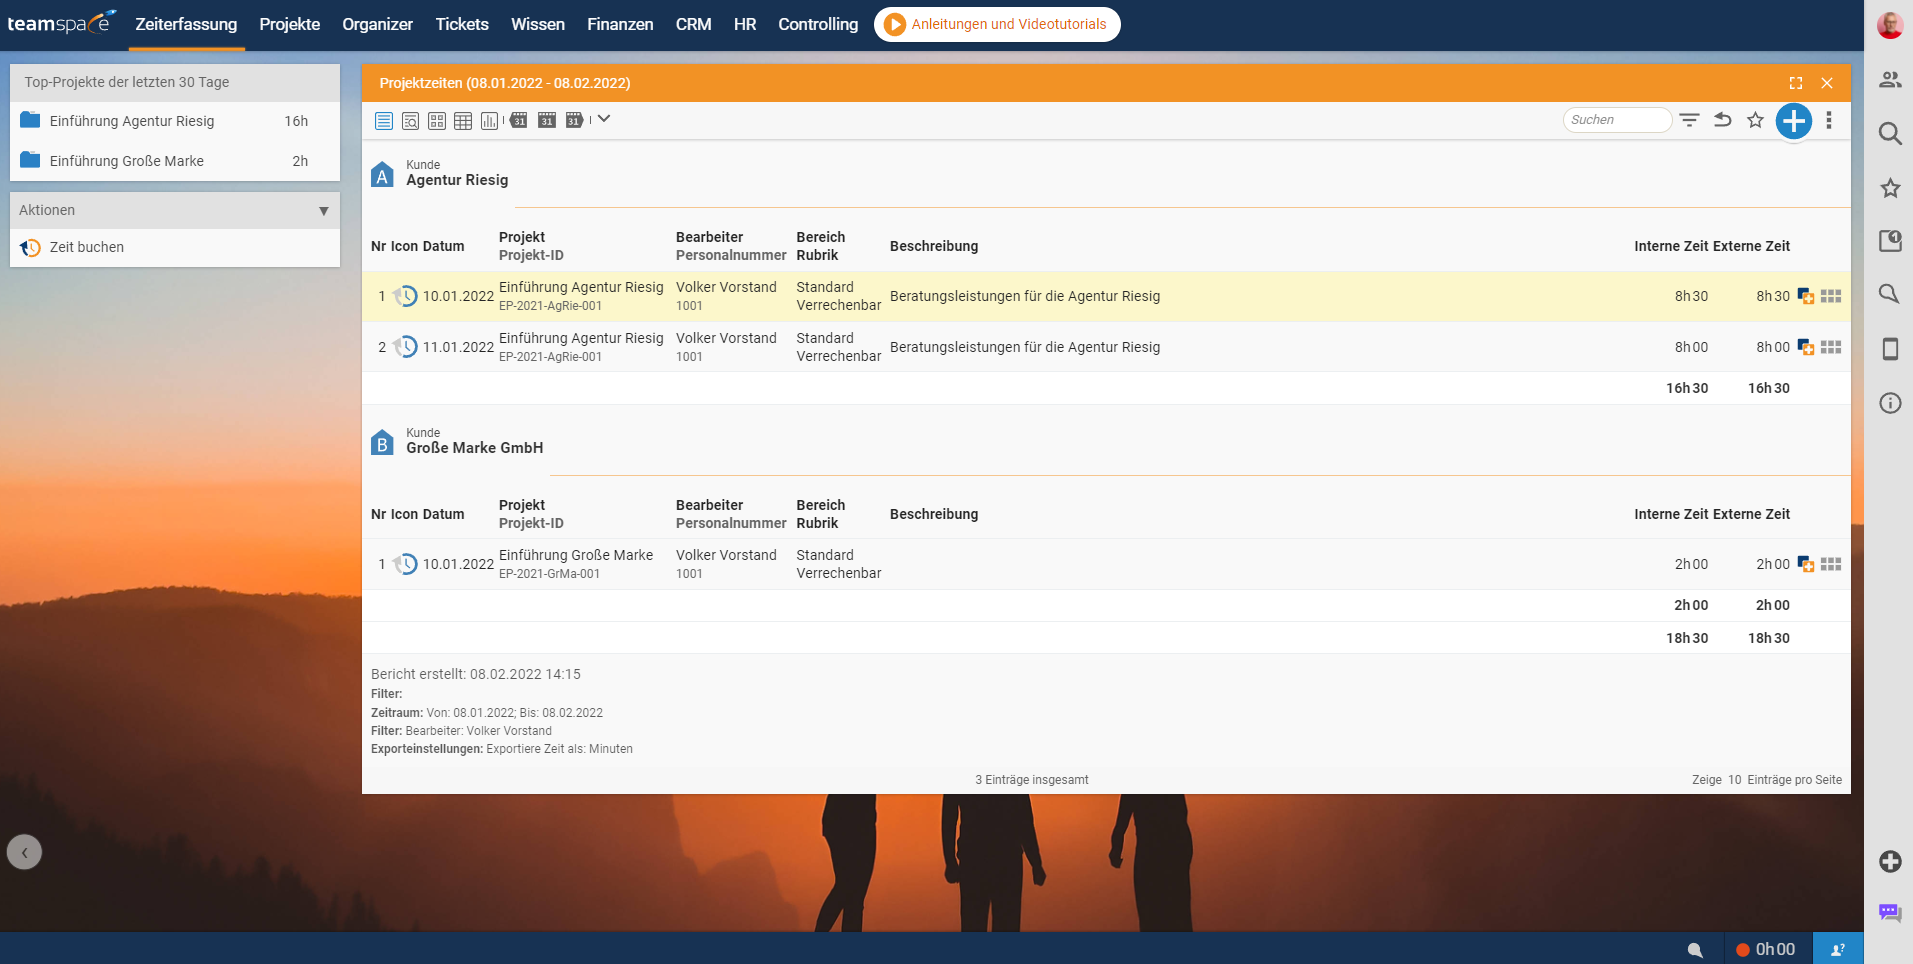Switch to the Projekte tab

tap(289, 24)
